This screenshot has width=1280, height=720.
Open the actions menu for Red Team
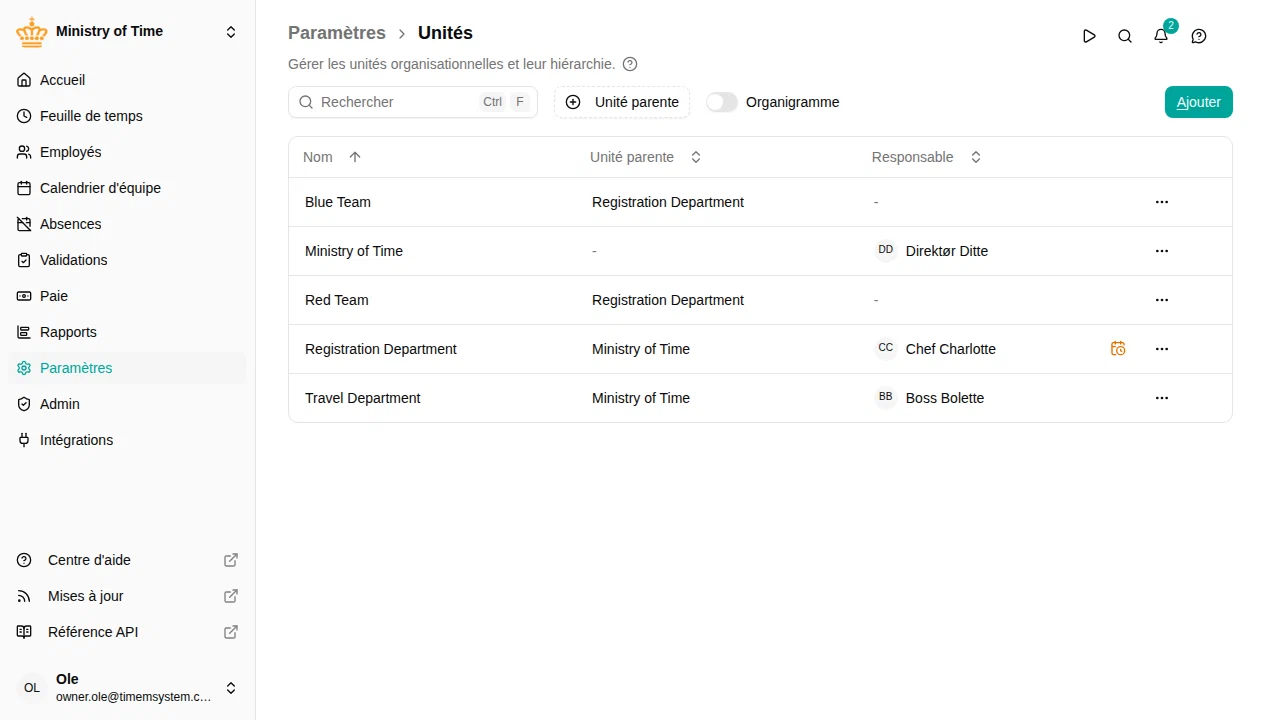(x=1162, y=300)
